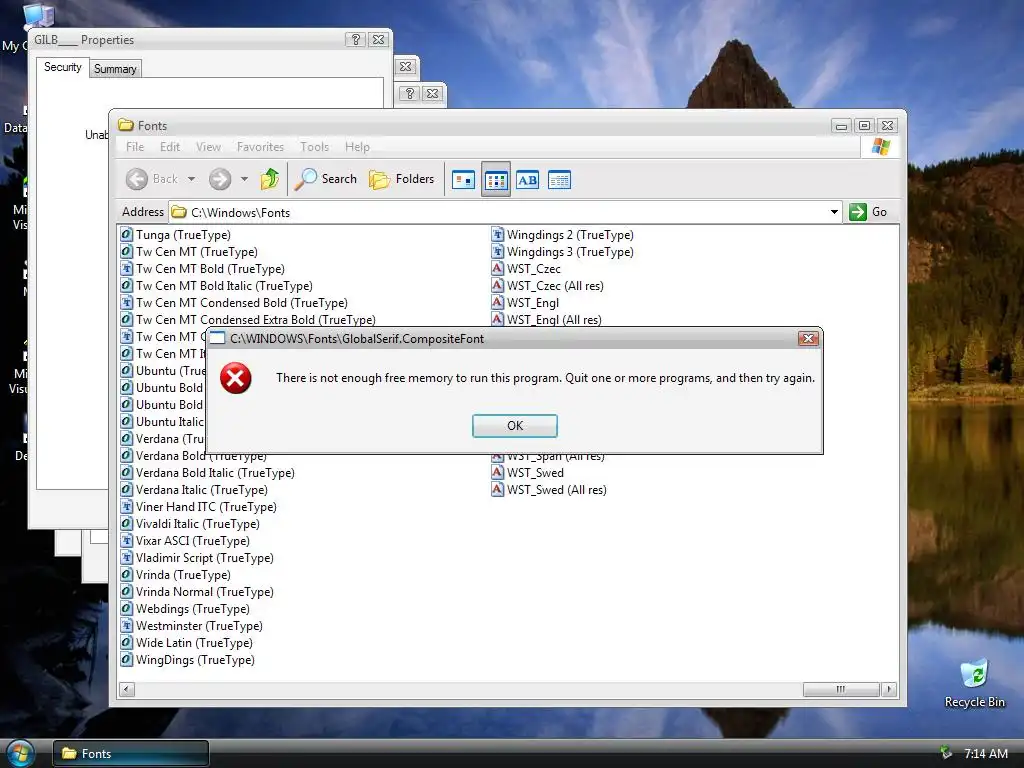This screenshot has width=1024, height=768.
Task: Click the Forward arrow icon
Action: 220,179
